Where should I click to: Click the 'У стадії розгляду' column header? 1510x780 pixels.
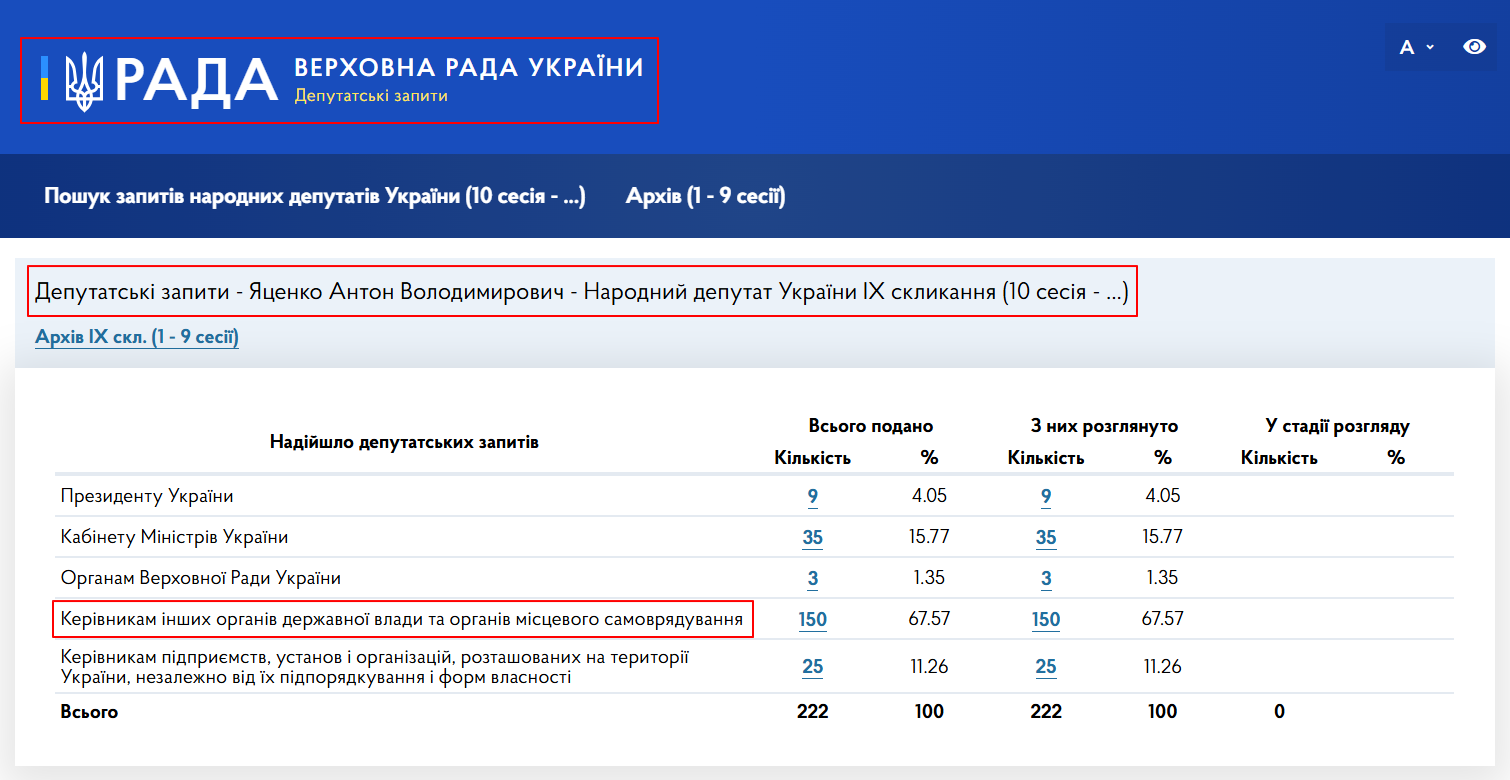1337,426
